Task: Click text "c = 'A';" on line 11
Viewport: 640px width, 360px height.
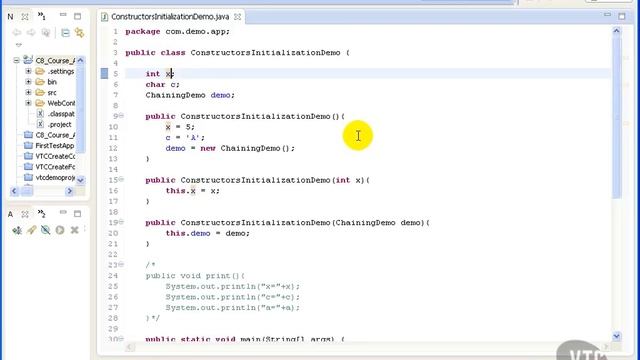Action: (185, 138)
